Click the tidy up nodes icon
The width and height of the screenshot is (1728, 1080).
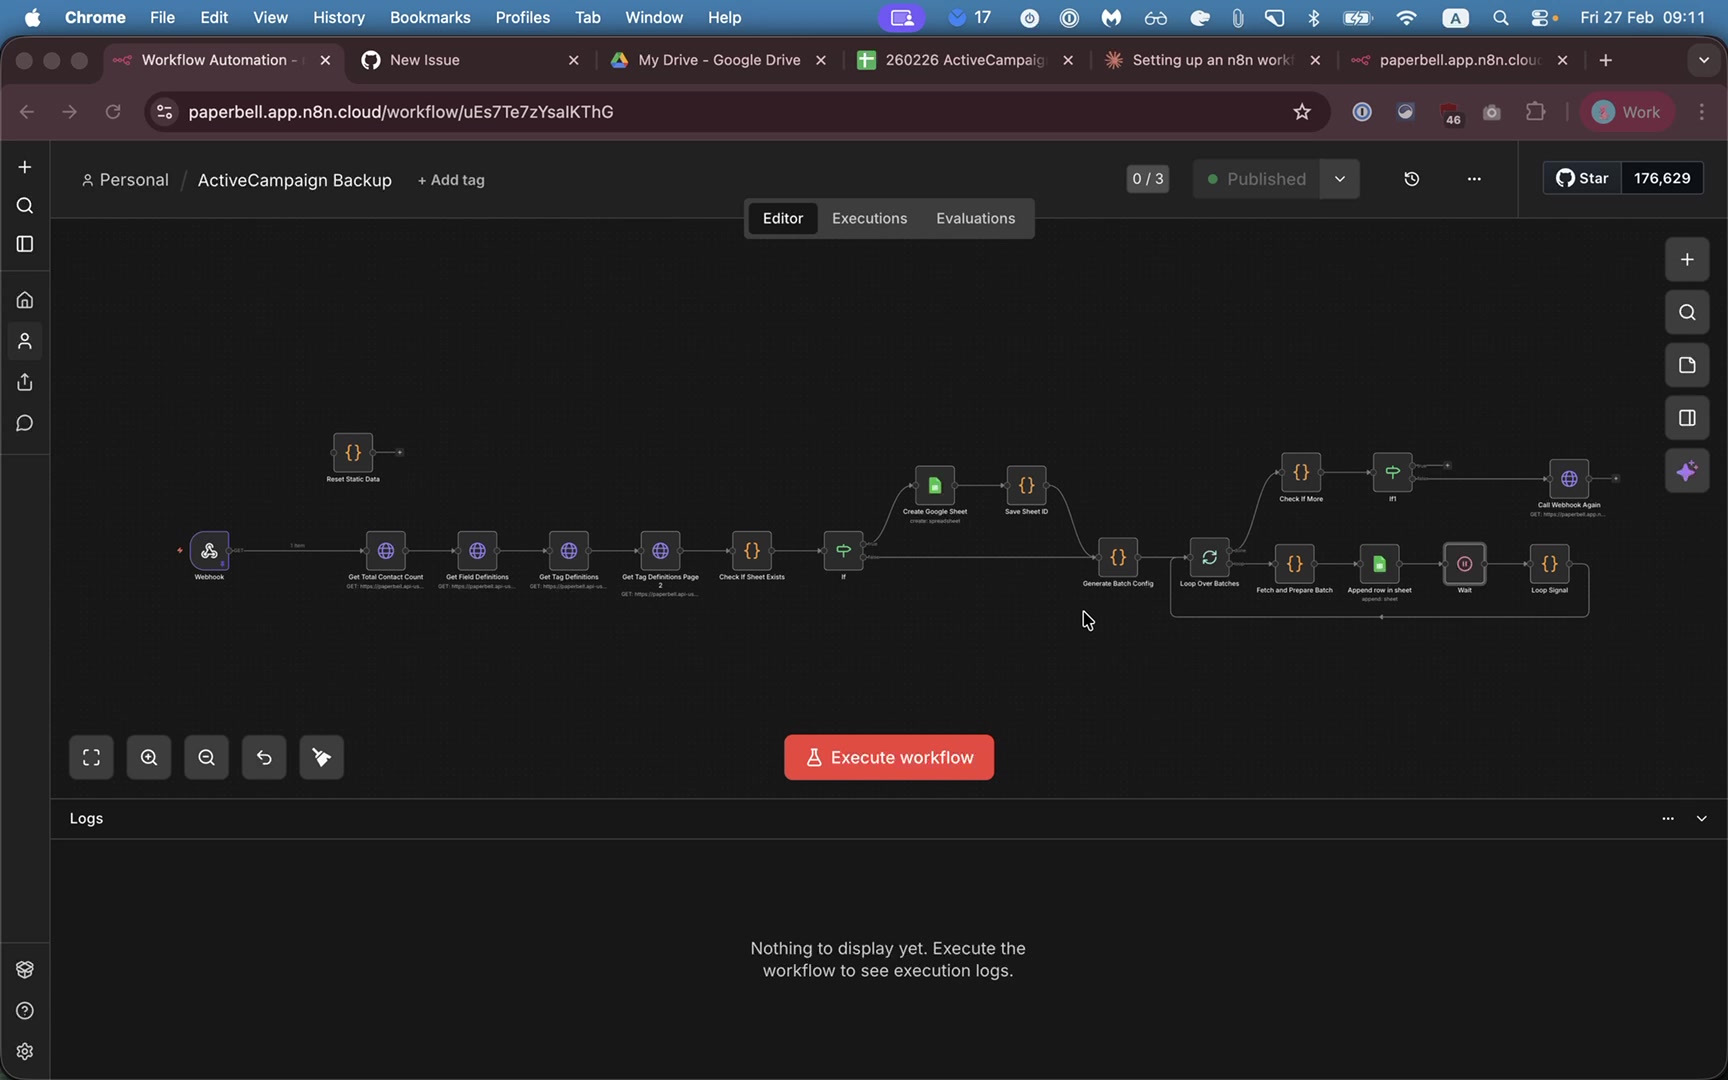(x=321, y=758)
